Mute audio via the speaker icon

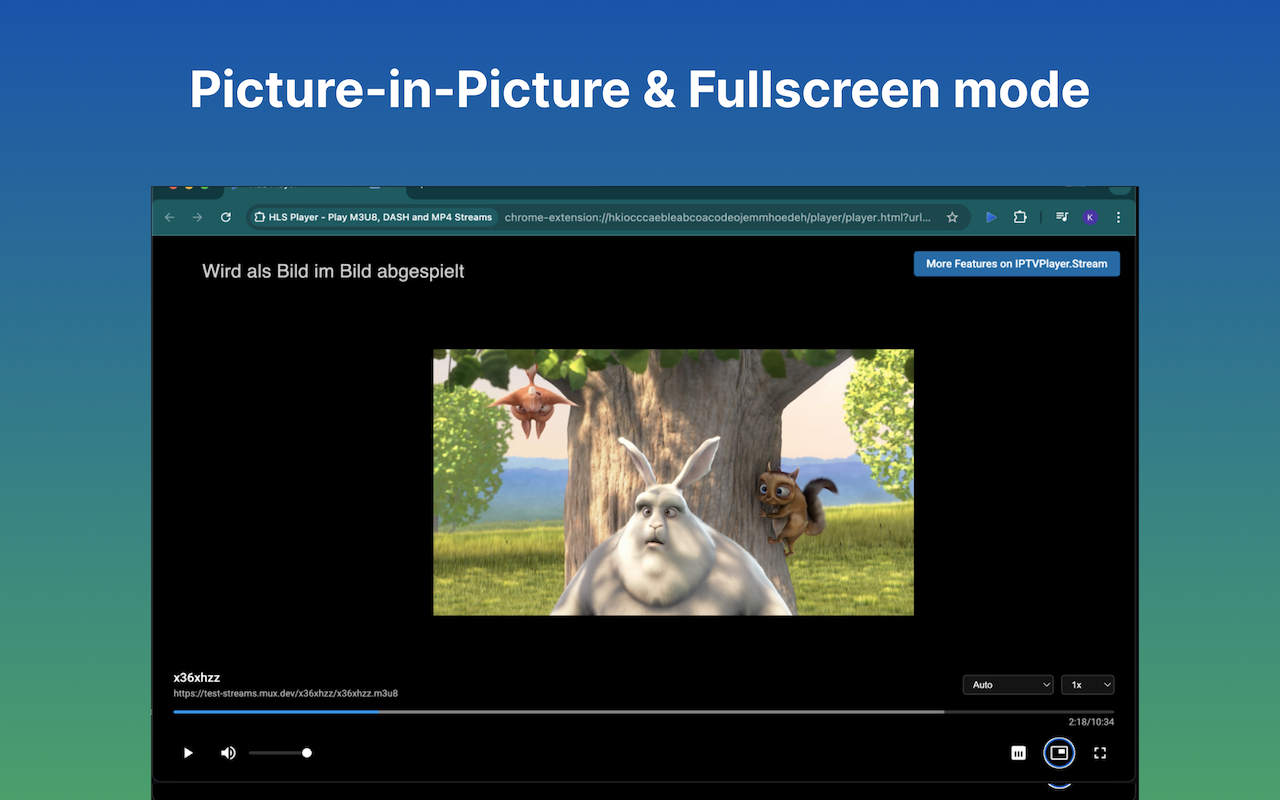pos(228,753)
